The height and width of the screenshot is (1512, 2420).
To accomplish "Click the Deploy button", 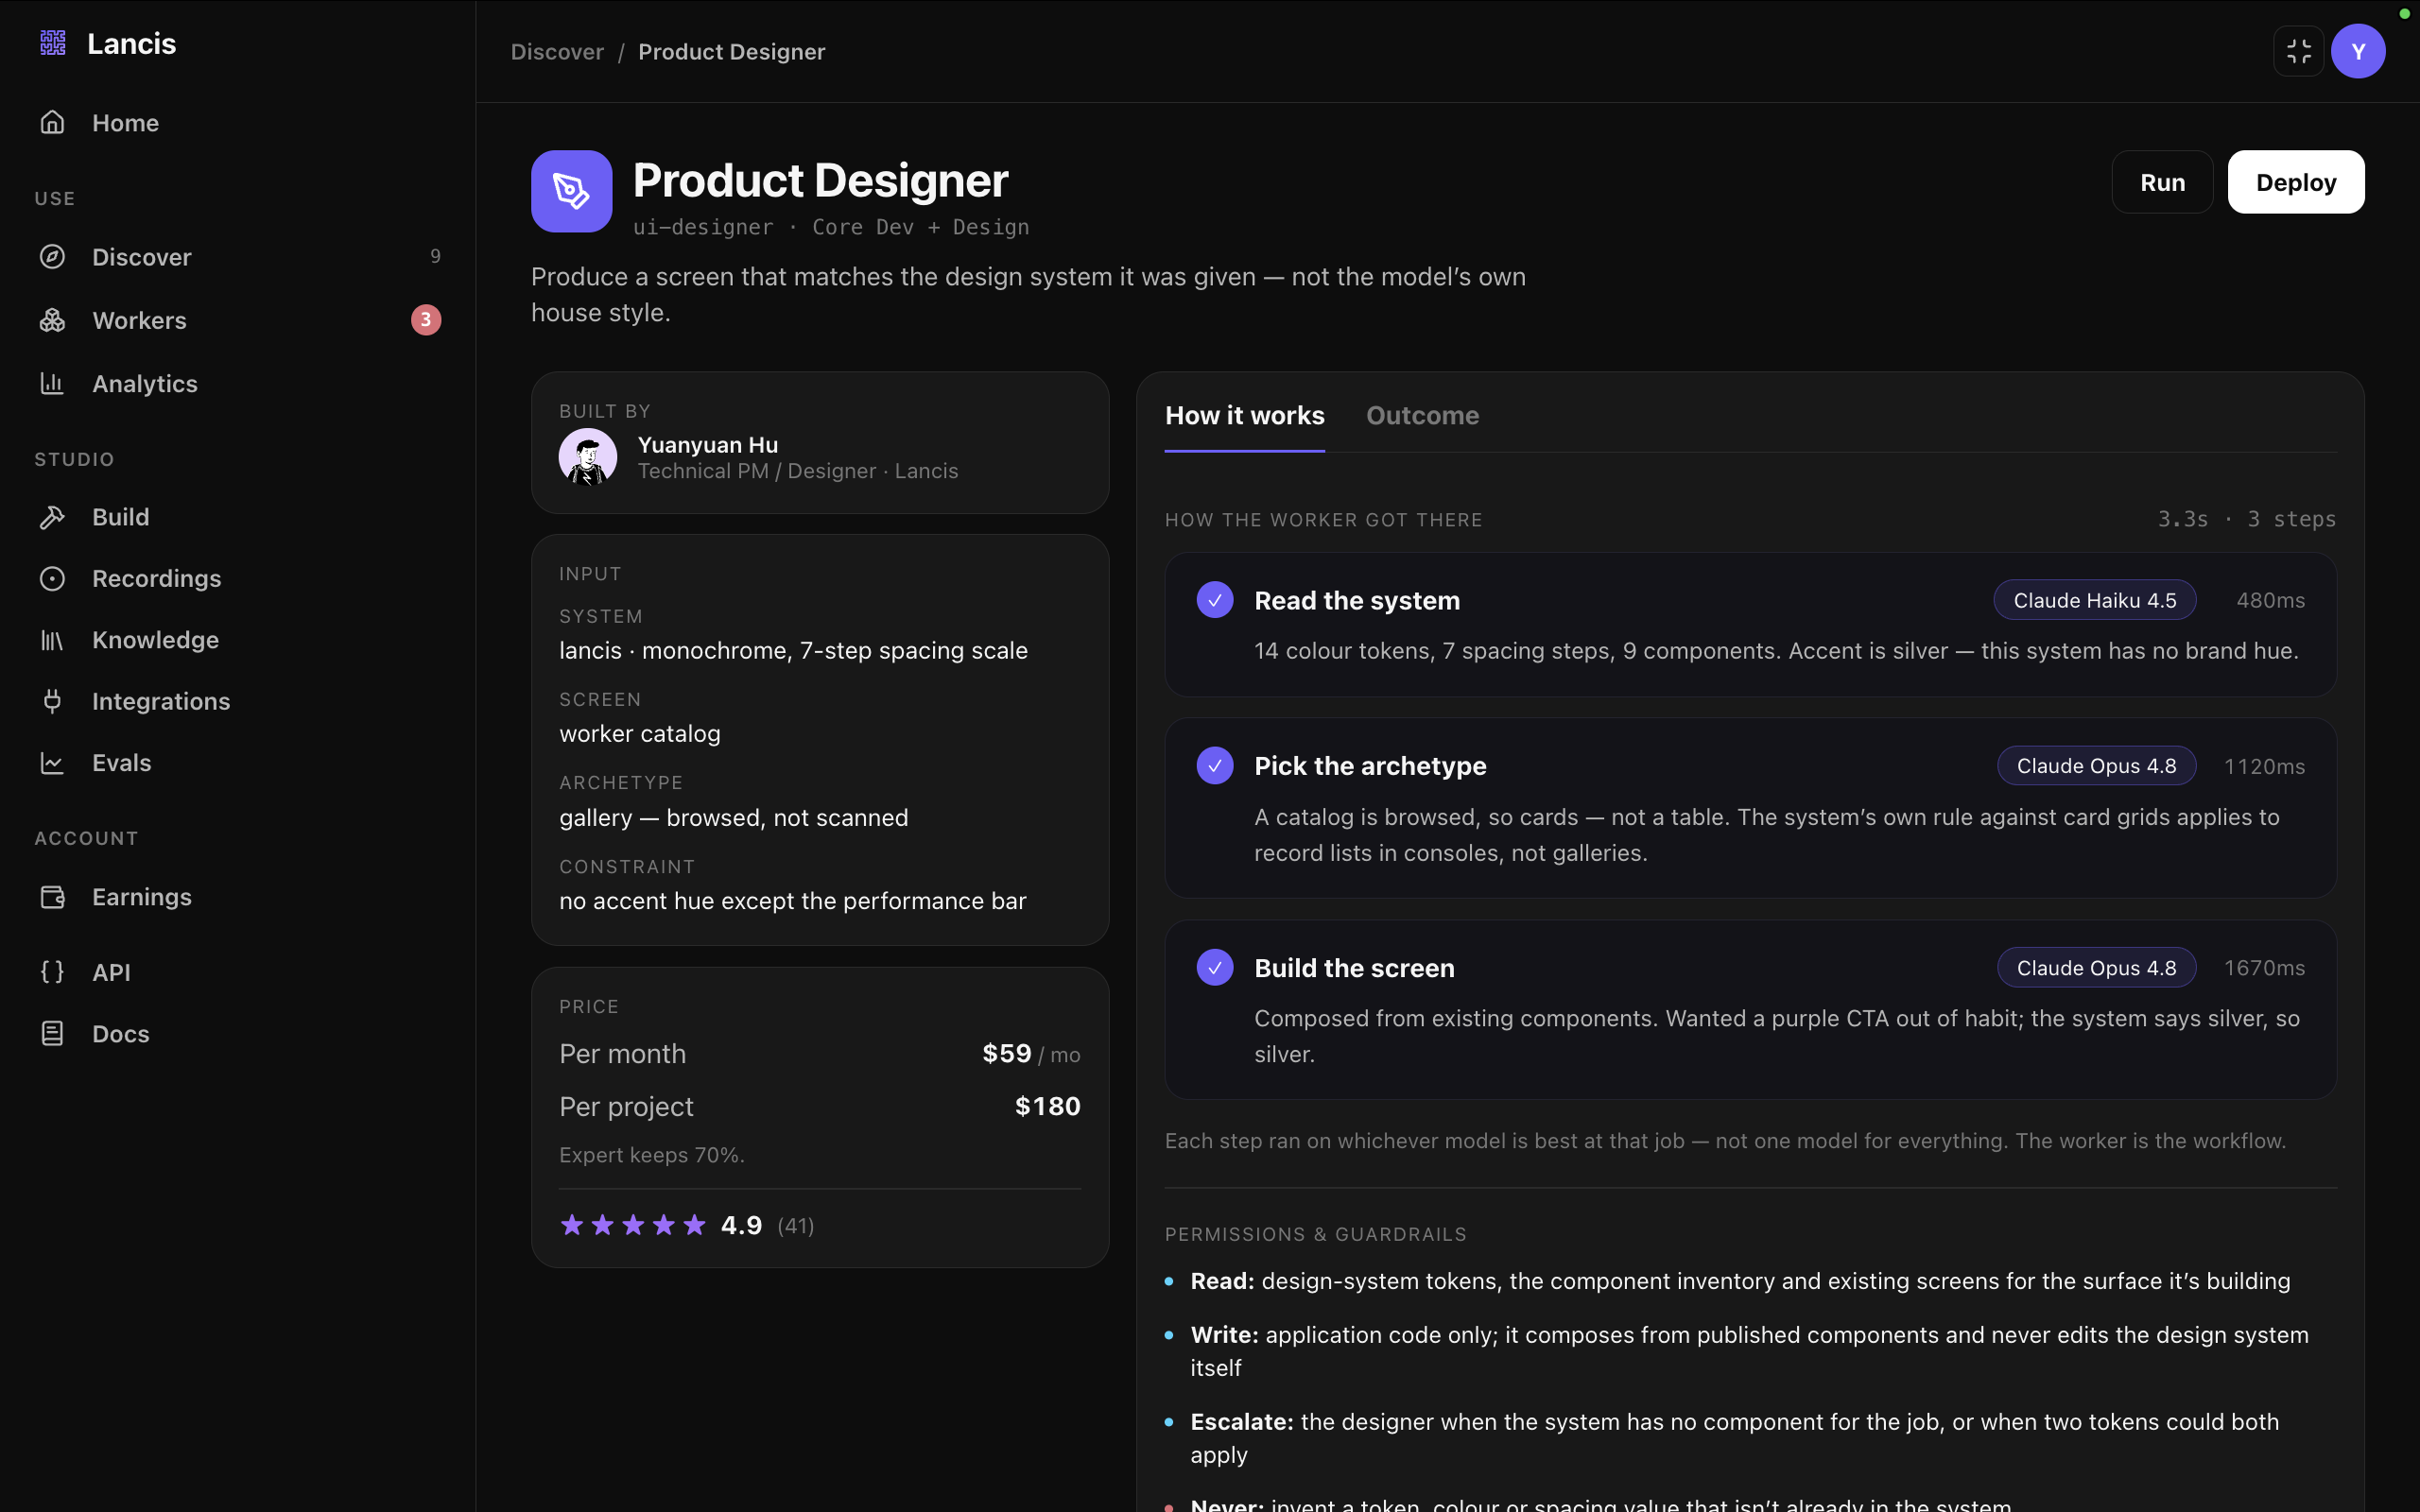I will tap(2296, 182).
